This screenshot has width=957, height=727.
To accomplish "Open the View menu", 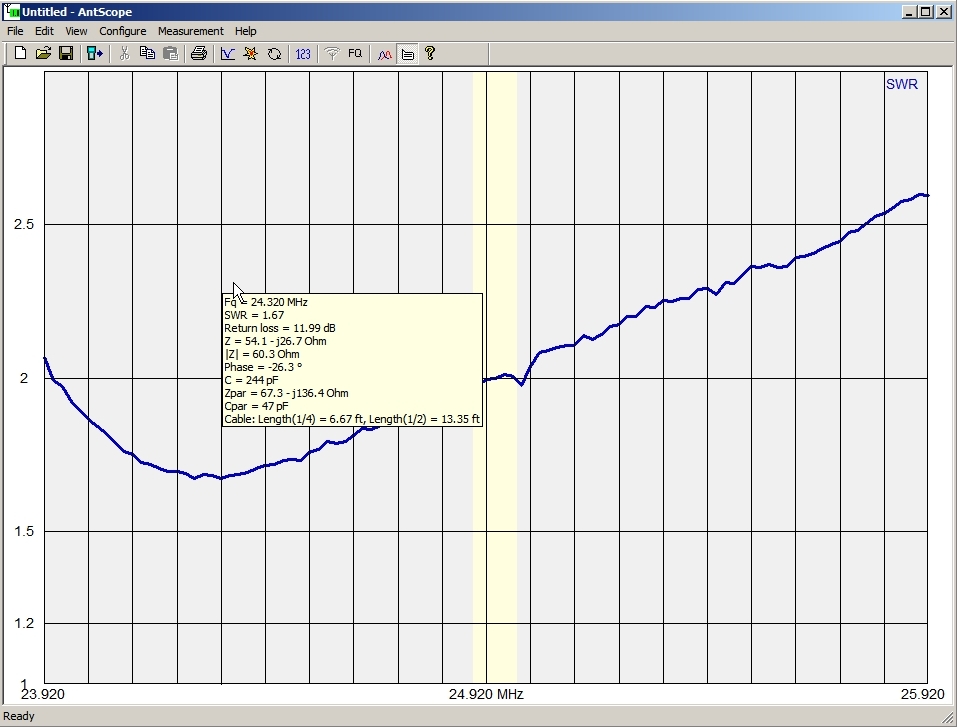I will click(x=76, y=31).
